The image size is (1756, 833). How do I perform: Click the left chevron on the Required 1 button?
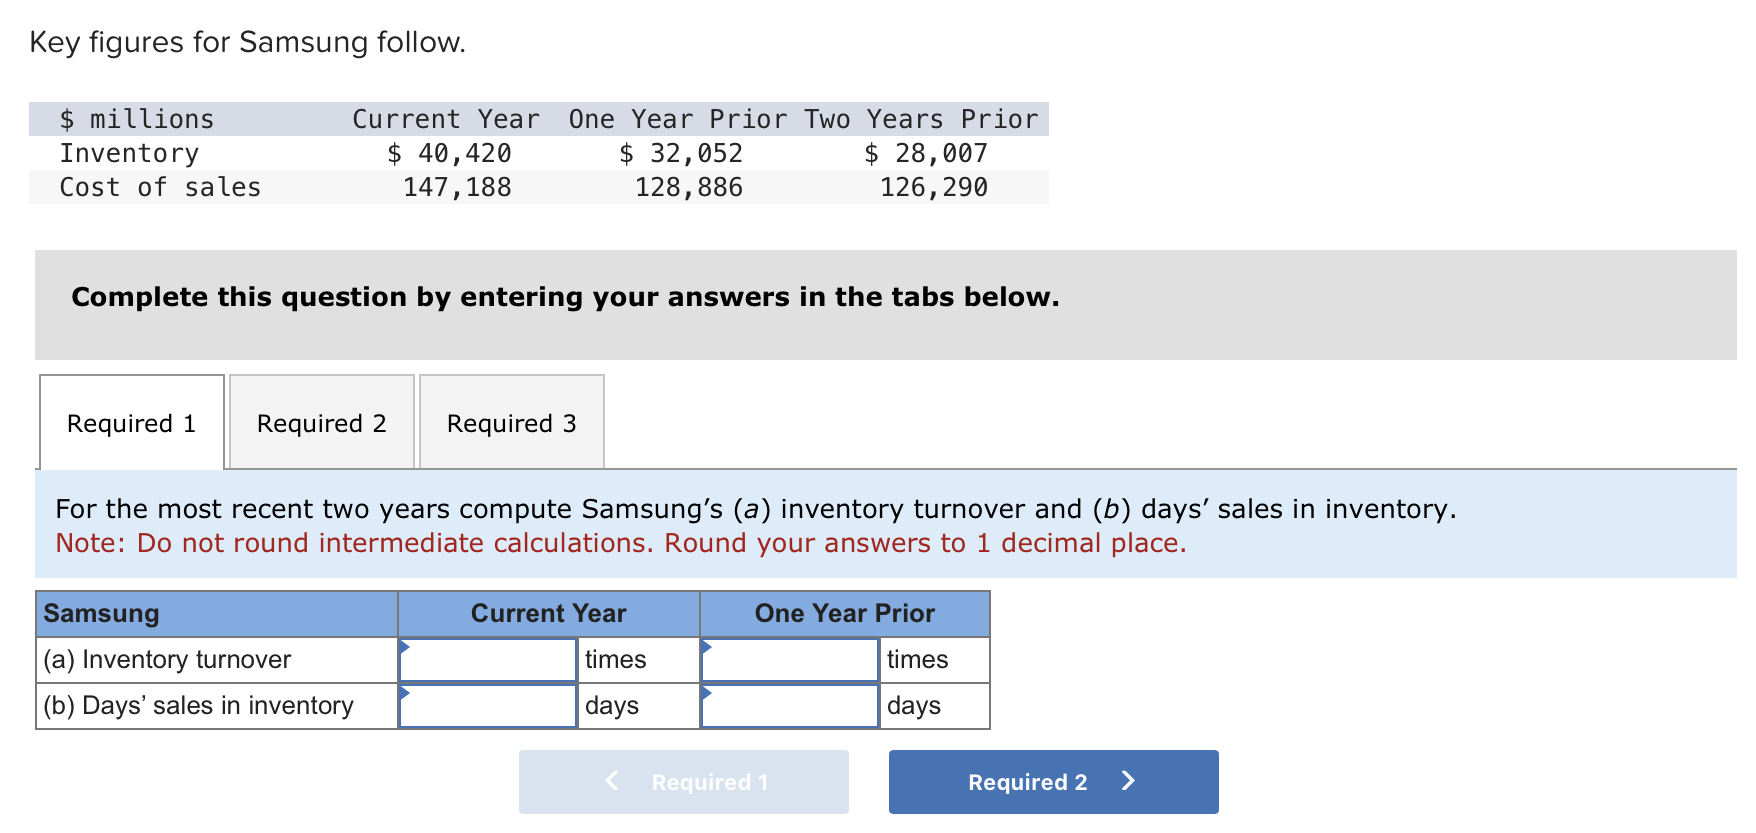611,782
